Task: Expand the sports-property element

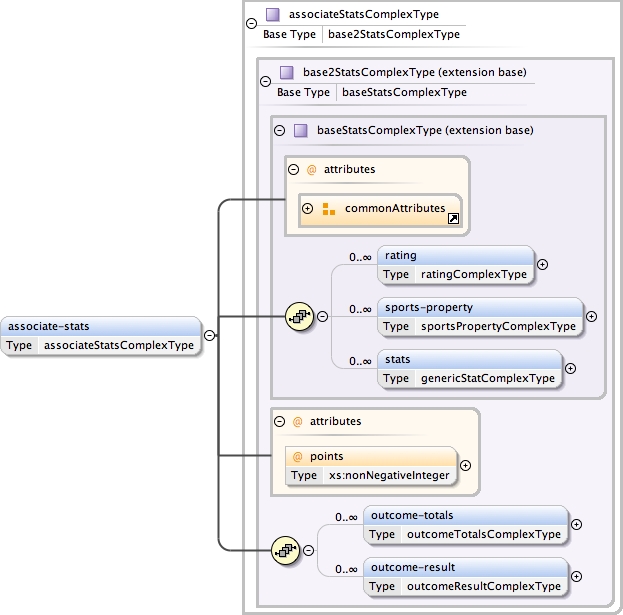Action: 591,317
